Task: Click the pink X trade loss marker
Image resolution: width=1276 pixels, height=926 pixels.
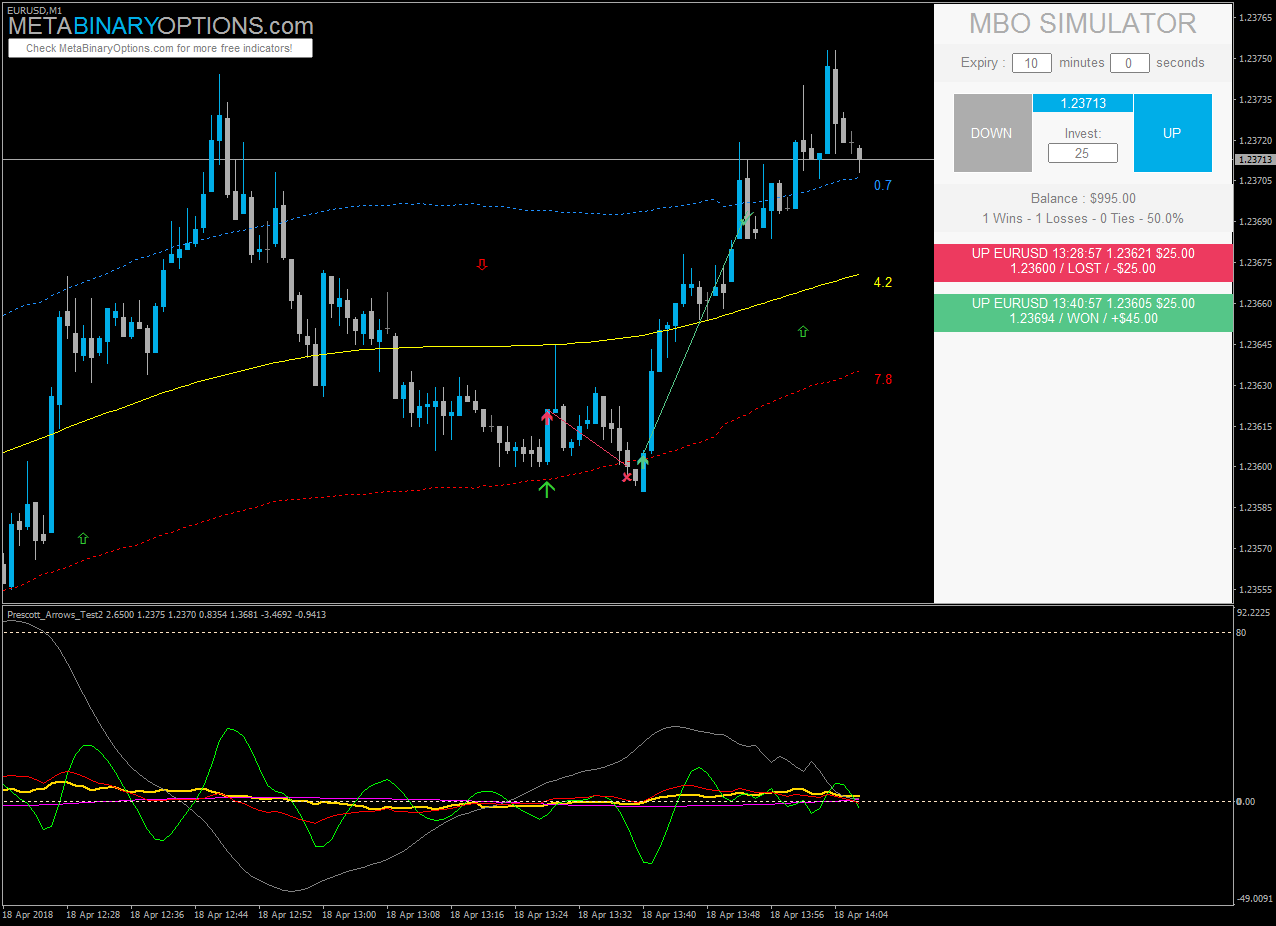Action: (x=627, y=477)
